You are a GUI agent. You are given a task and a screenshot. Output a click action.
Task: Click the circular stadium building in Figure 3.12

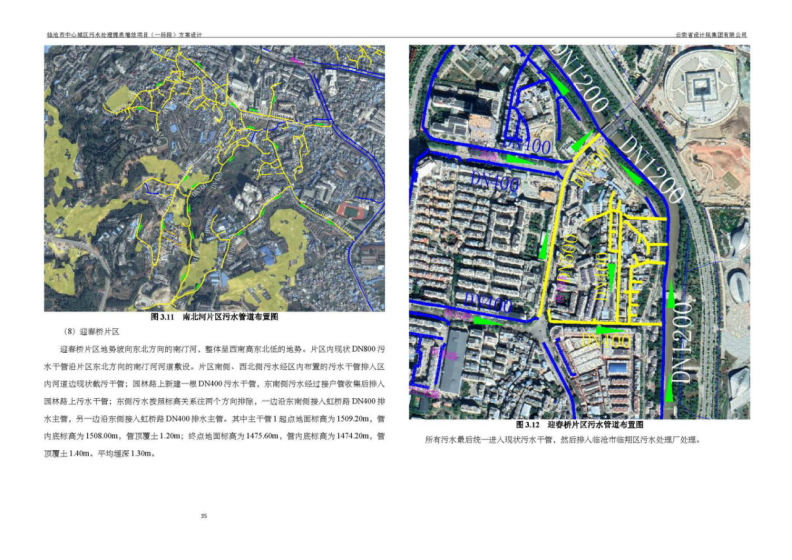[x=704, y=87]
